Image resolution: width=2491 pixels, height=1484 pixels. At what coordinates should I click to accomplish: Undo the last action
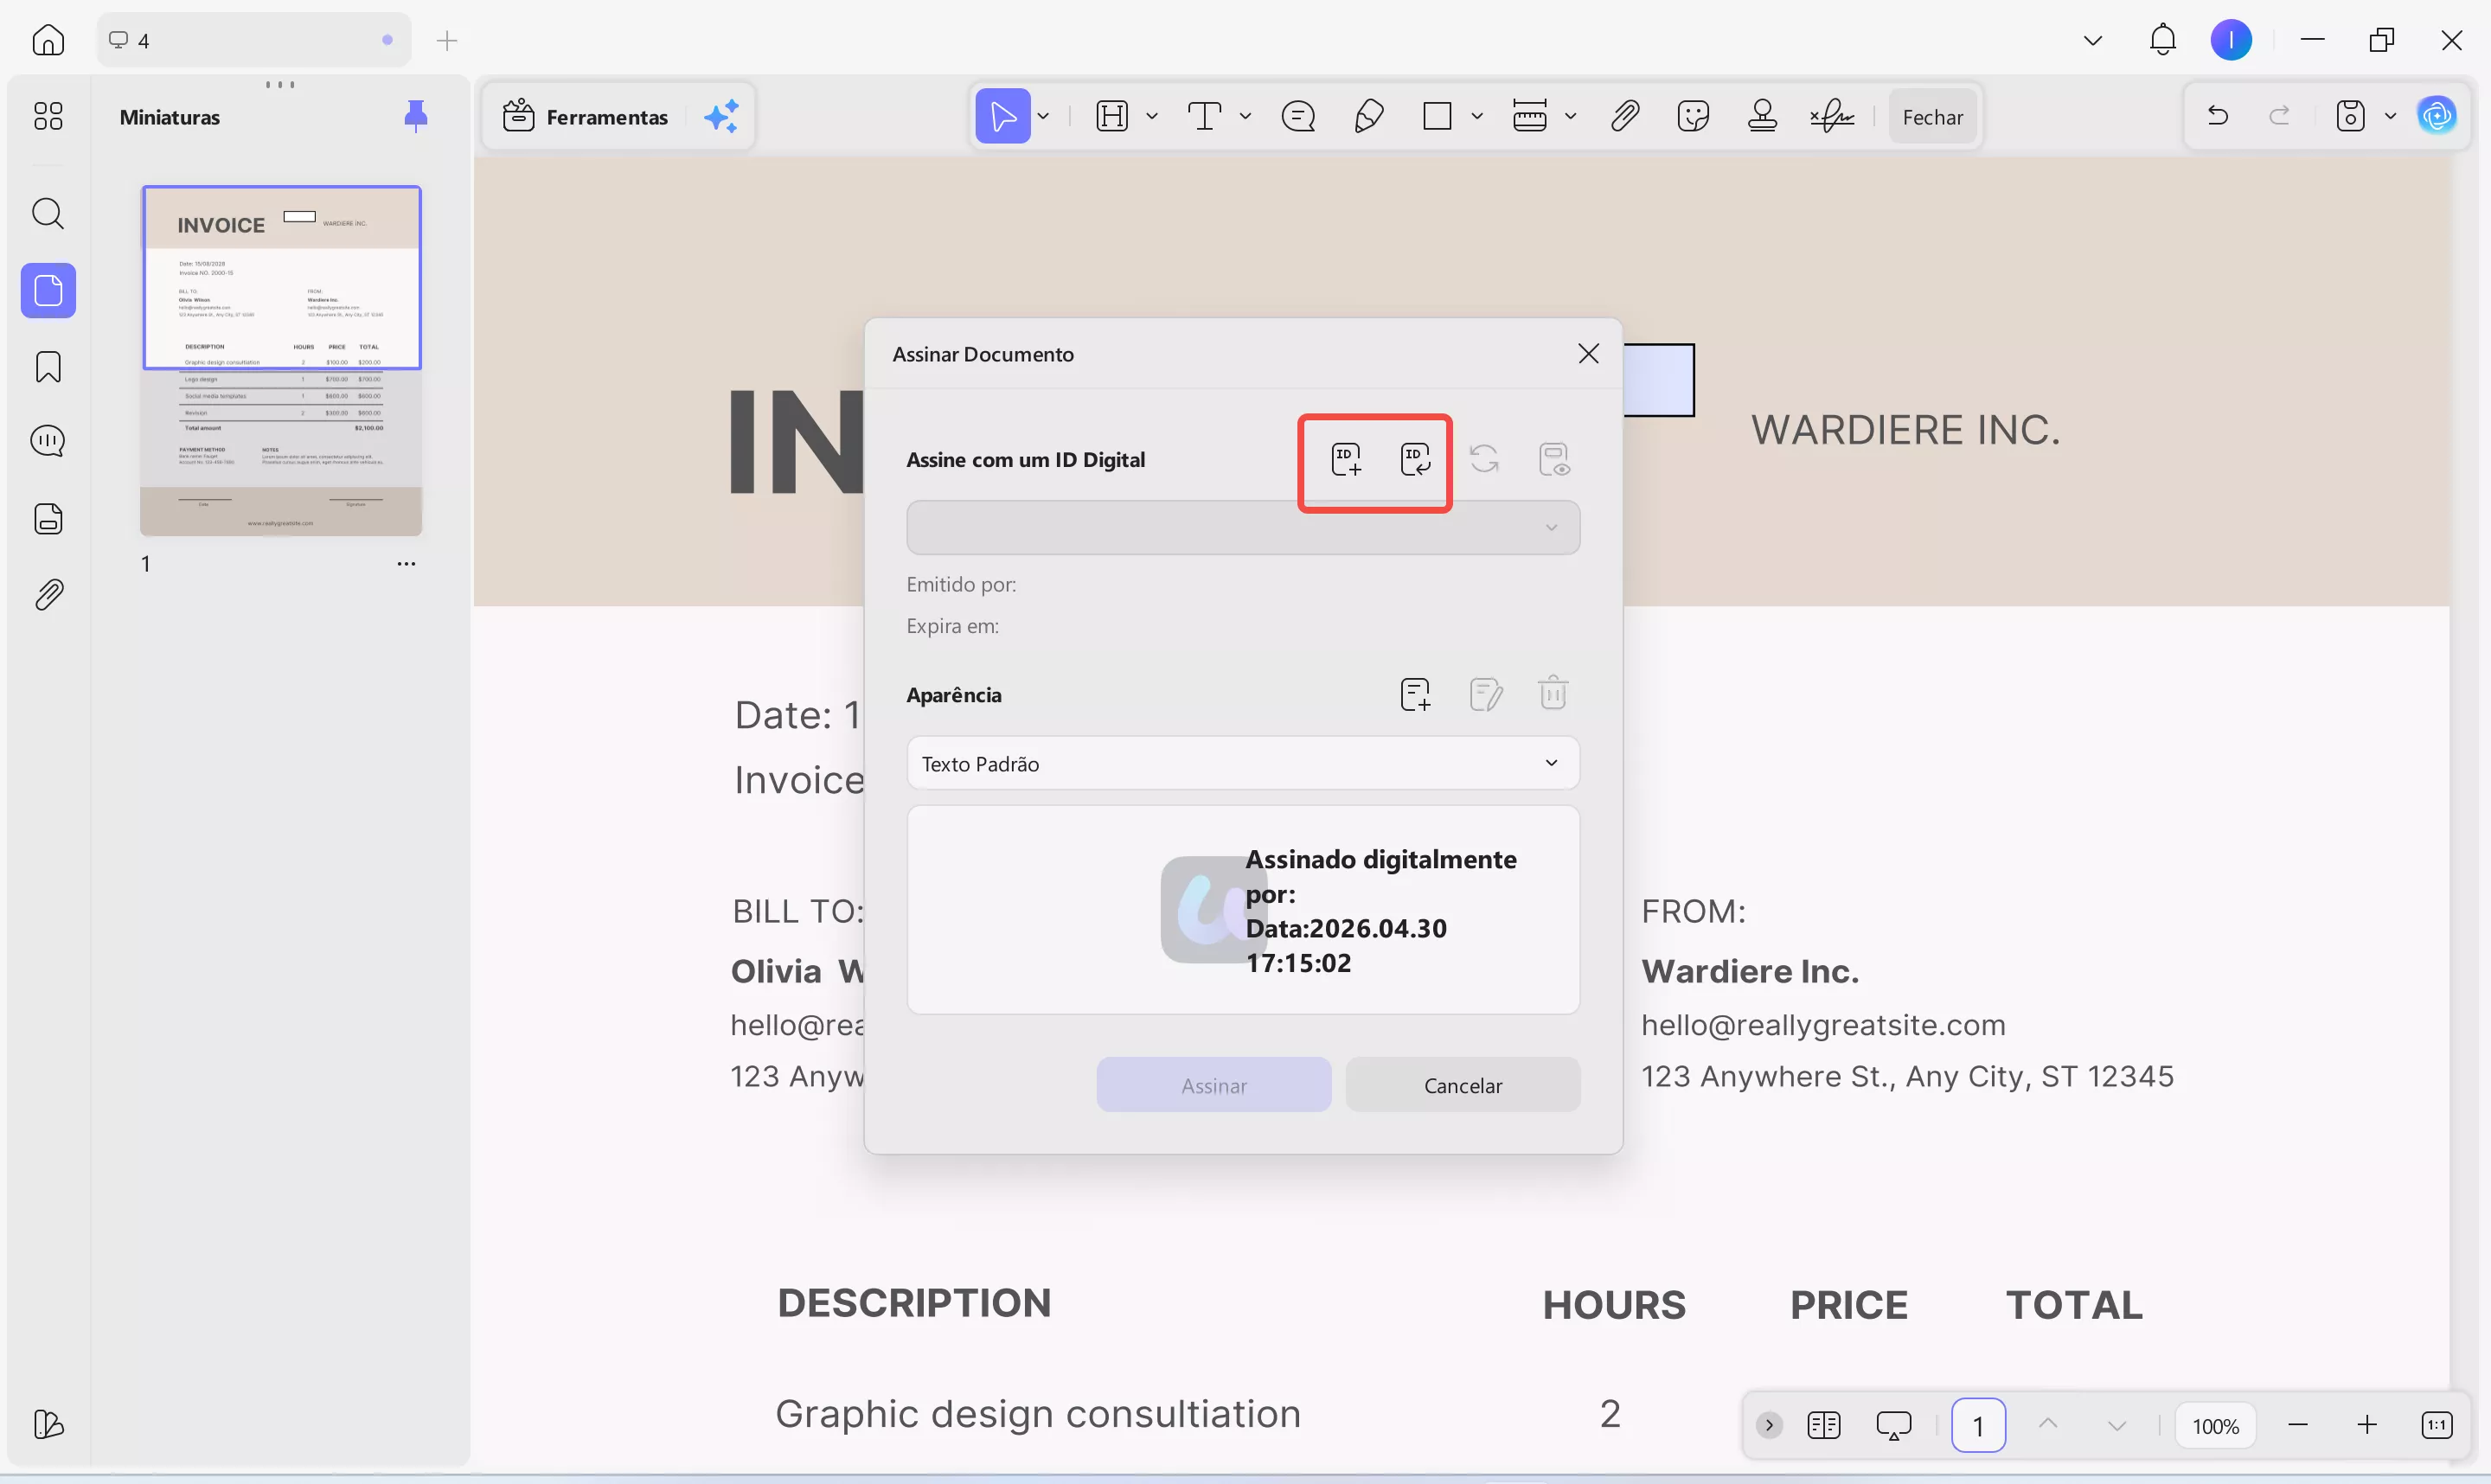point(2217,116)
